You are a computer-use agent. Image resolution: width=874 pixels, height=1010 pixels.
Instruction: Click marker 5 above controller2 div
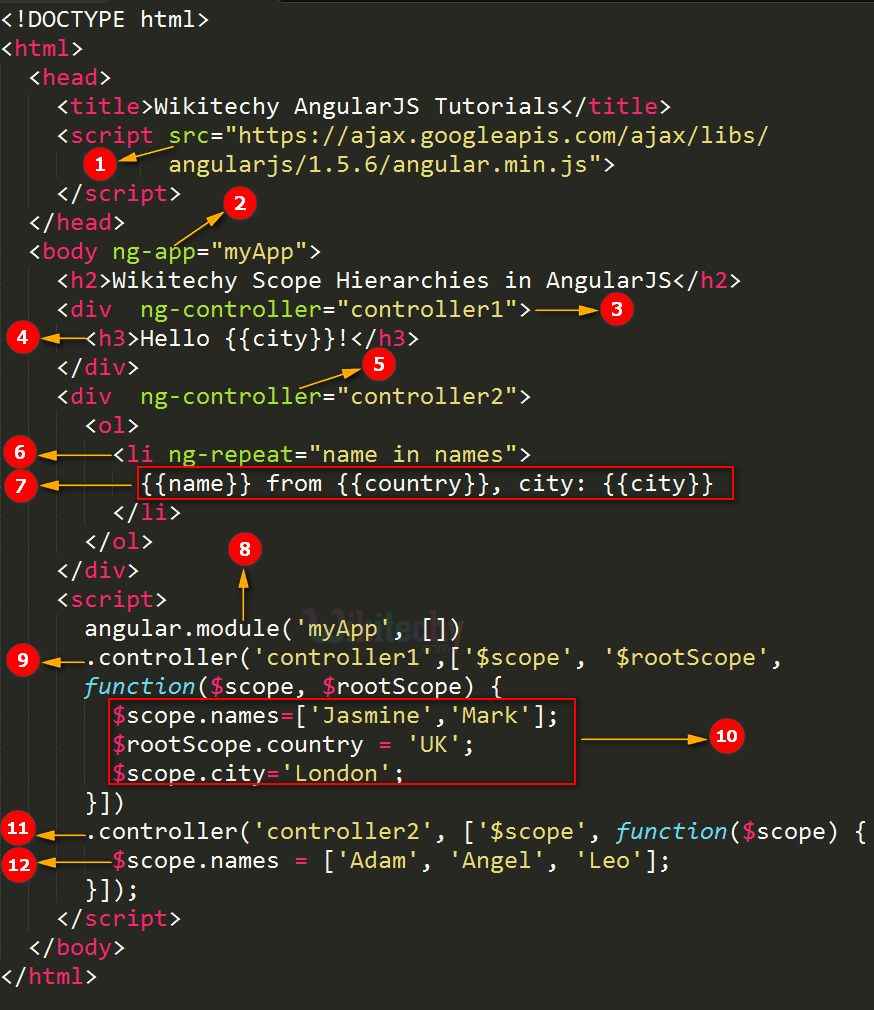379,364
